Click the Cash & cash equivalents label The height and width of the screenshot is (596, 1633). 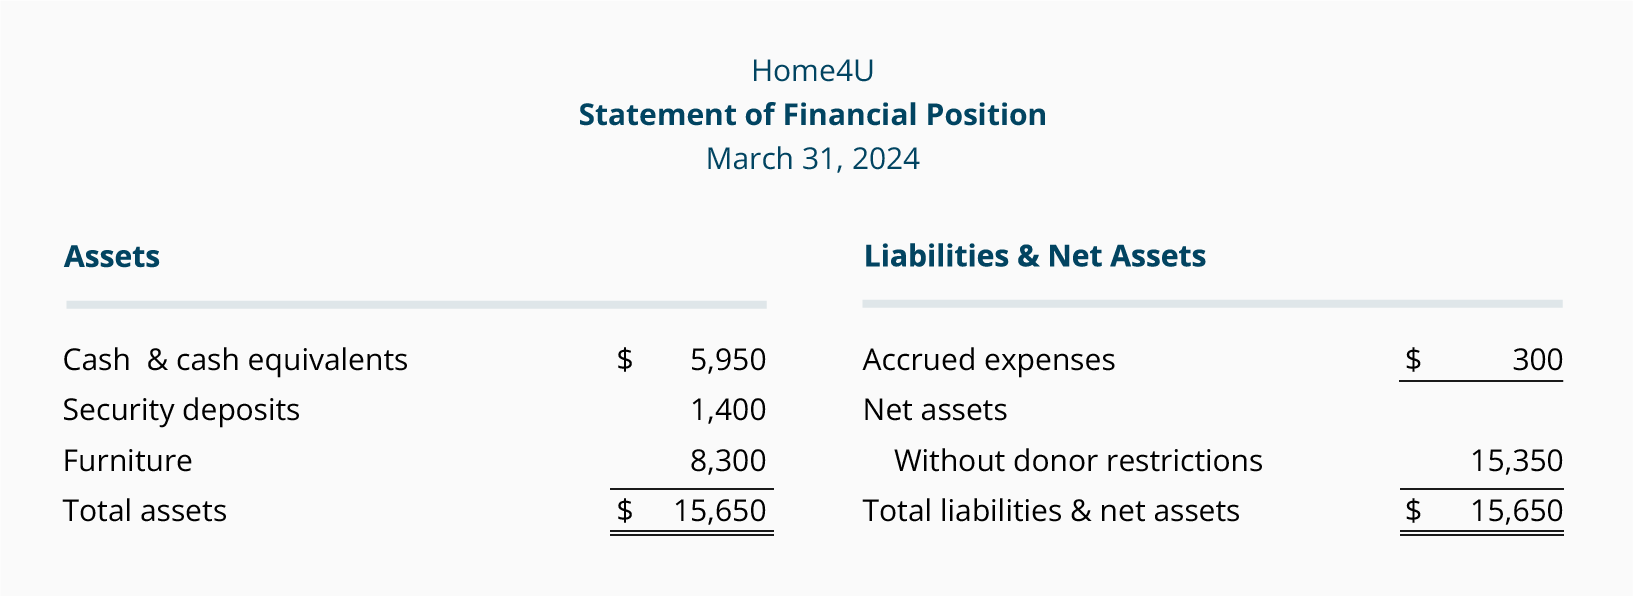[x=235, y=360]
